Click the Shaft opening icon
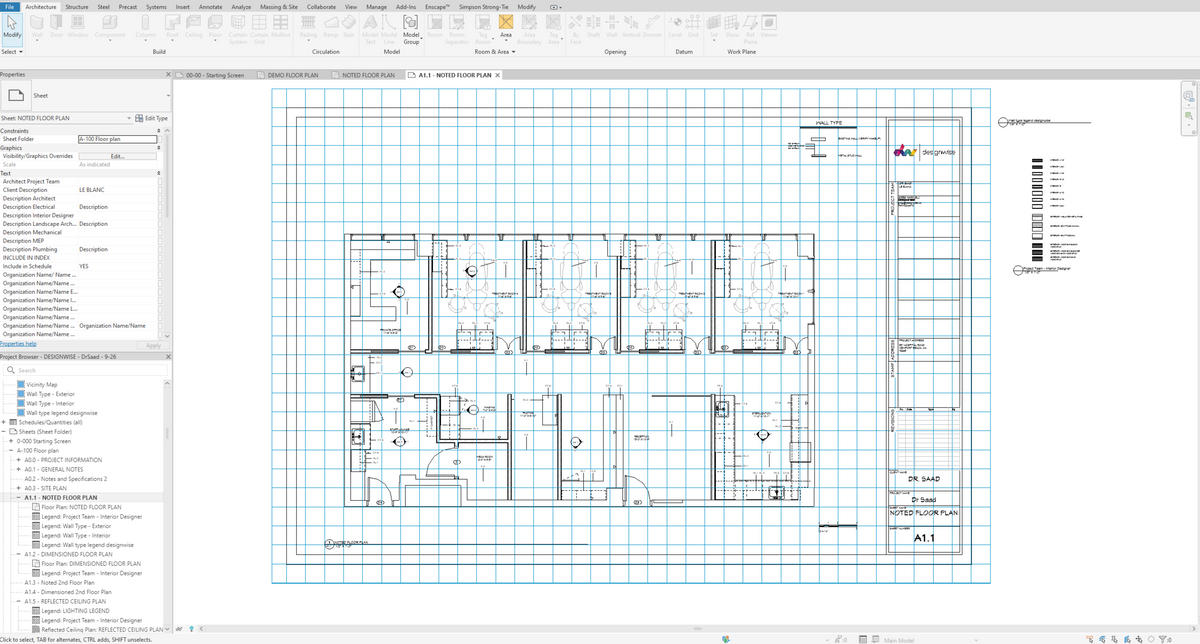 [594, 23]
